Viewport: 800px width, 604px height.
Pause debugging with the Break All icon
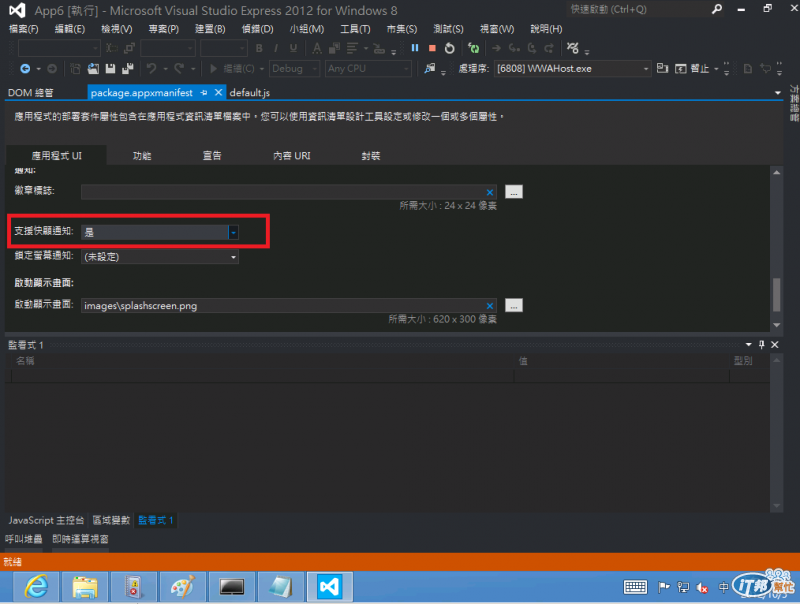coord(415,48)
